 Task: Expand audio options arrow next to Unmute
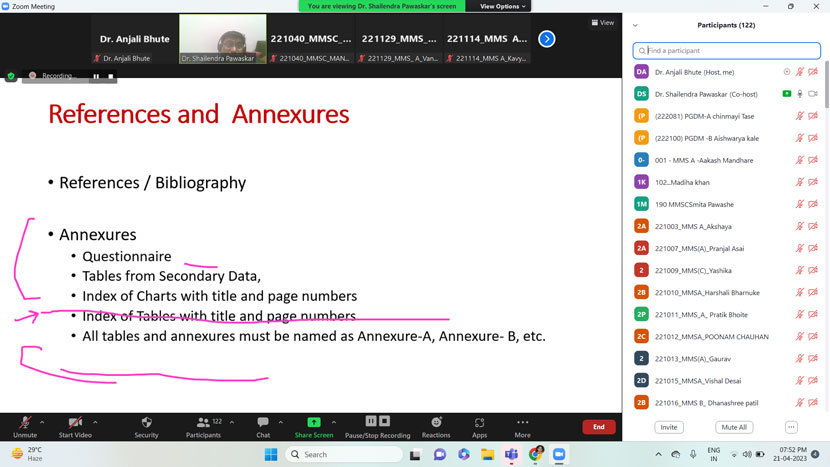44,421
